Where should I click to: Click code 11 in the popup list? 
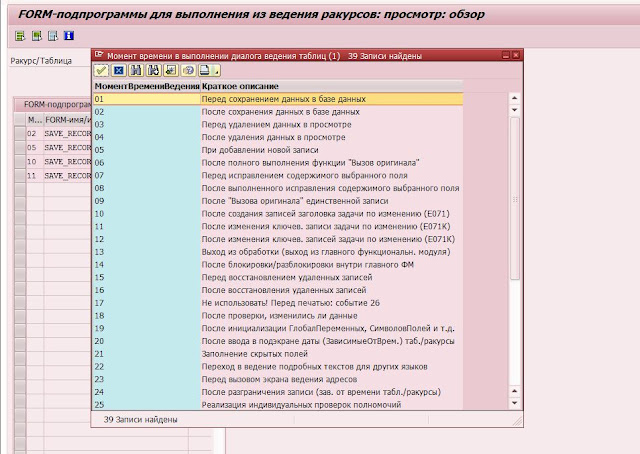coord(99,227)
